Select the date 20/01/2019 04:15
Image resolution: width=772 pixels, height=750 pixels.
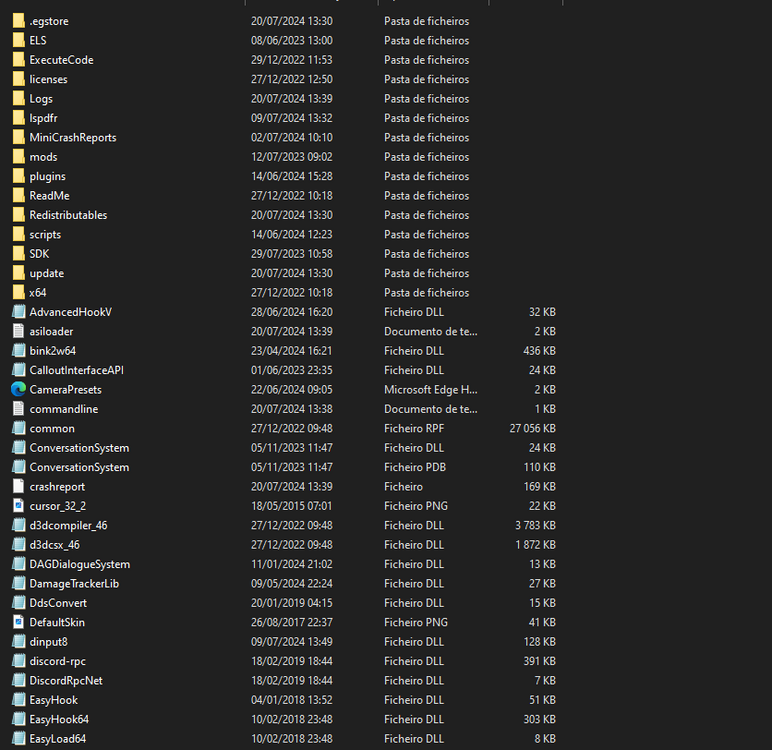tap(291, 603)
